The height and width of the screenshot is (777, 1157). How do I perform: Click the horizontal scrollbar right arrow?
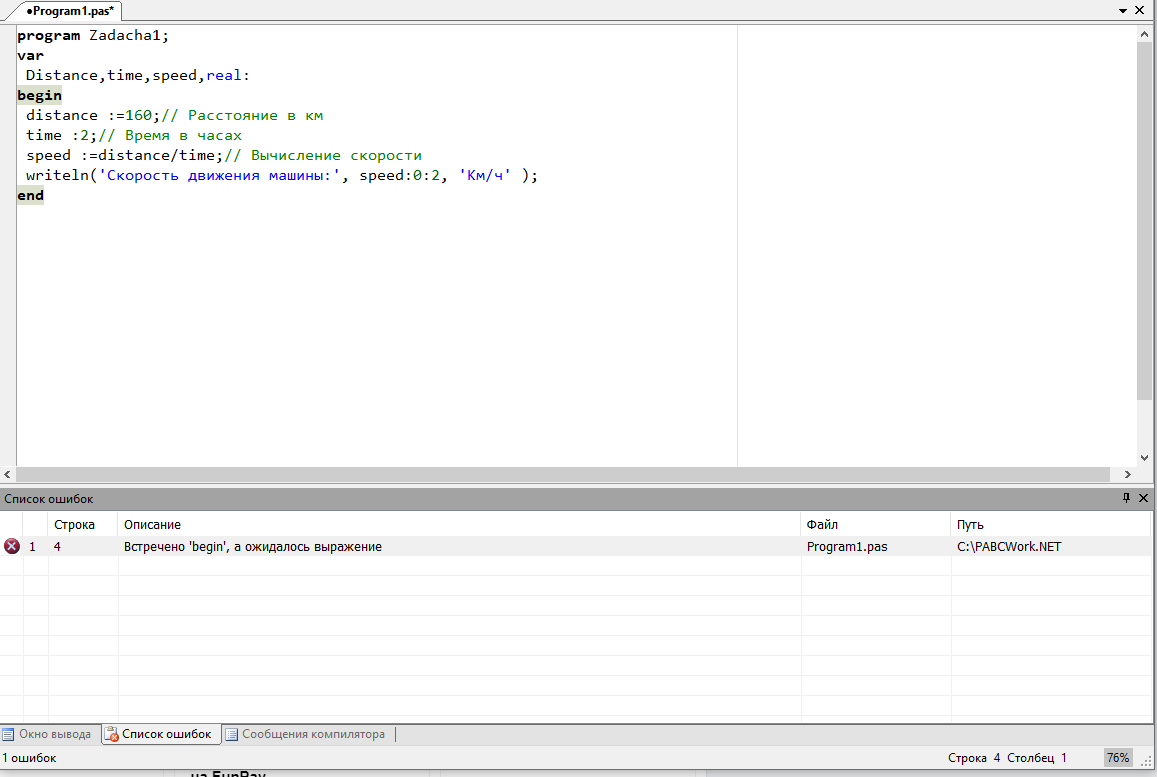1127,474
